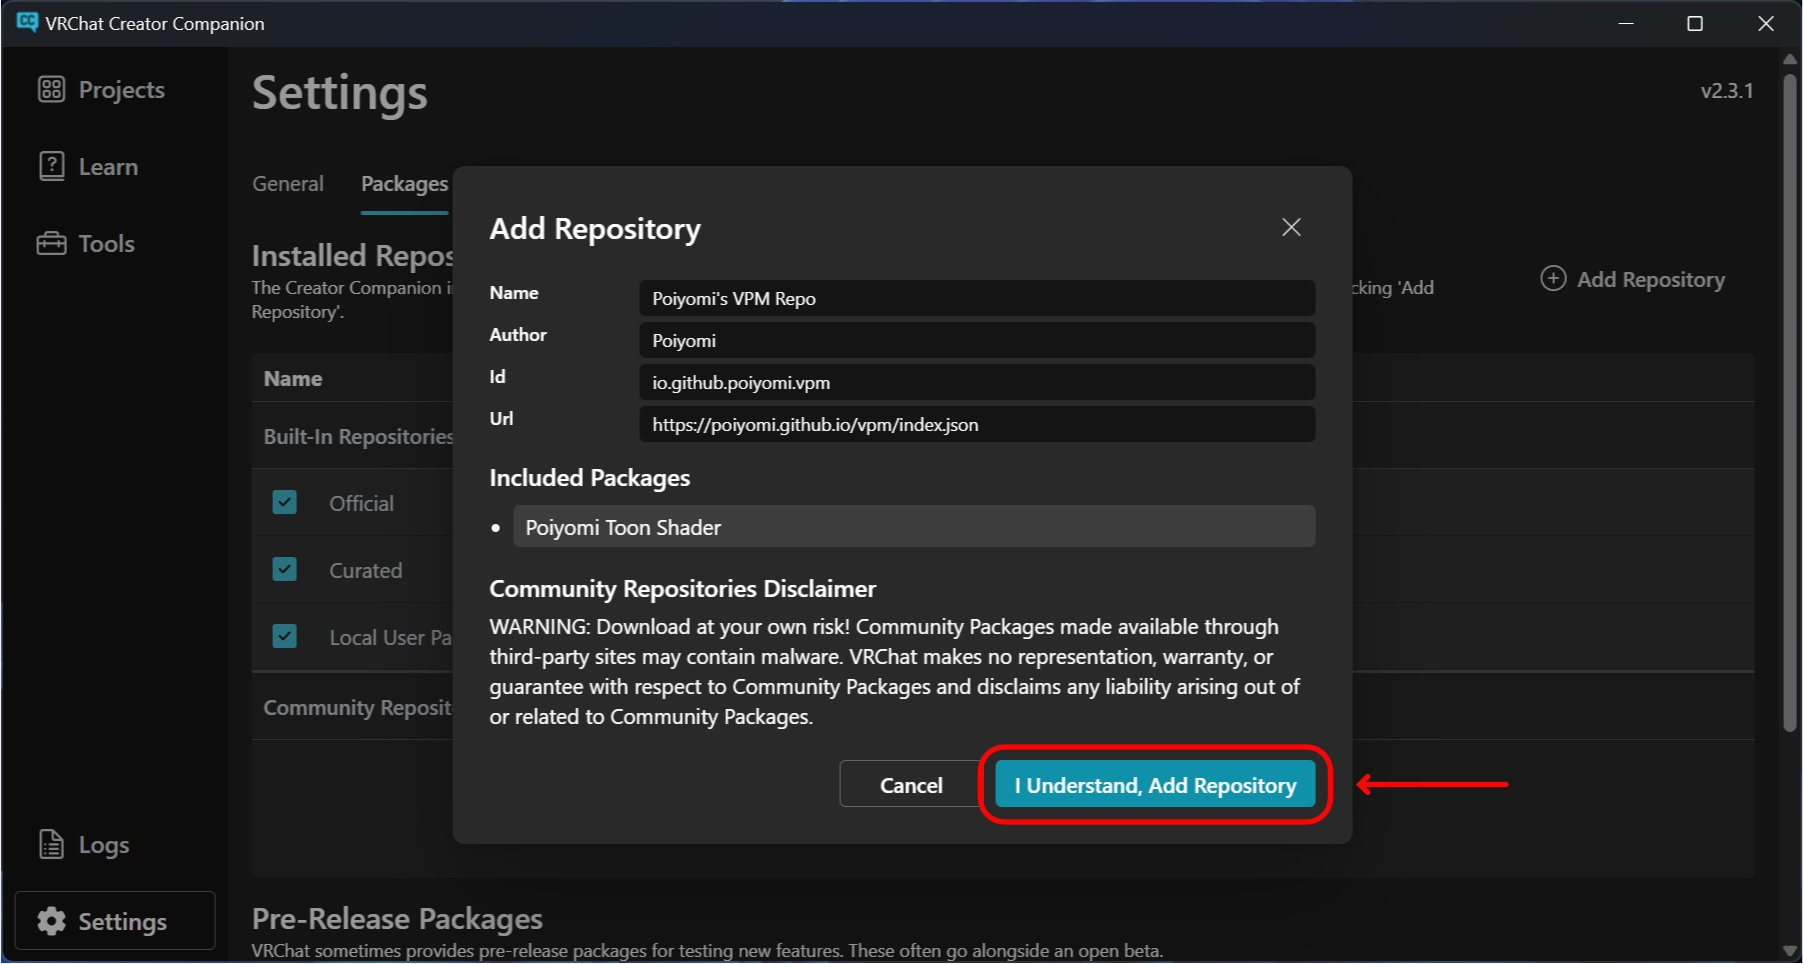Maximize the Creator Companion window
This screenshot has height=964, width=1803.
click(x=1695, y=23)
